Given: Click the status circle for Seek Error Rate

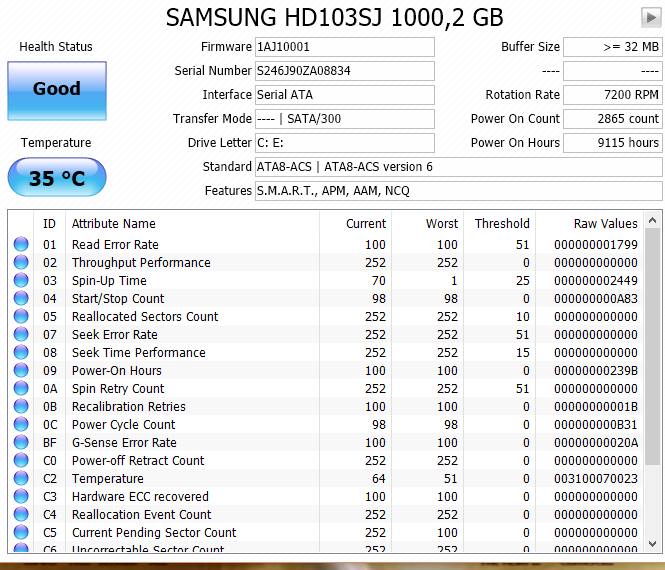Looking at the screenshot, I should (x=21, y=335).
